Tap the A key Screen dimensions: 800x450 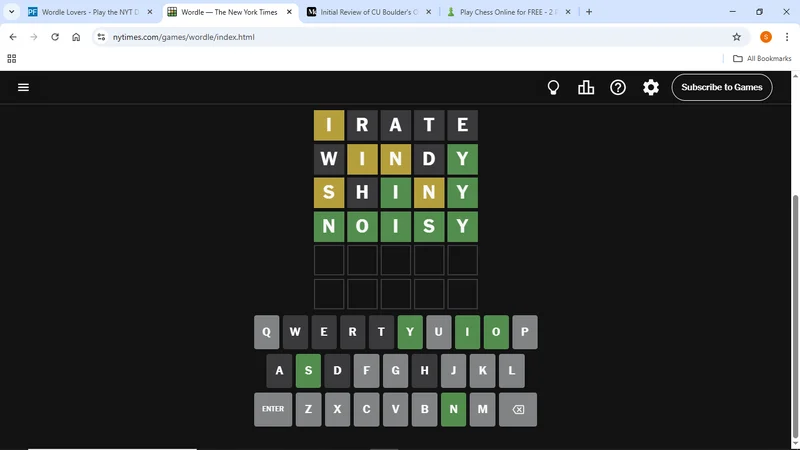tap(279, 371)
